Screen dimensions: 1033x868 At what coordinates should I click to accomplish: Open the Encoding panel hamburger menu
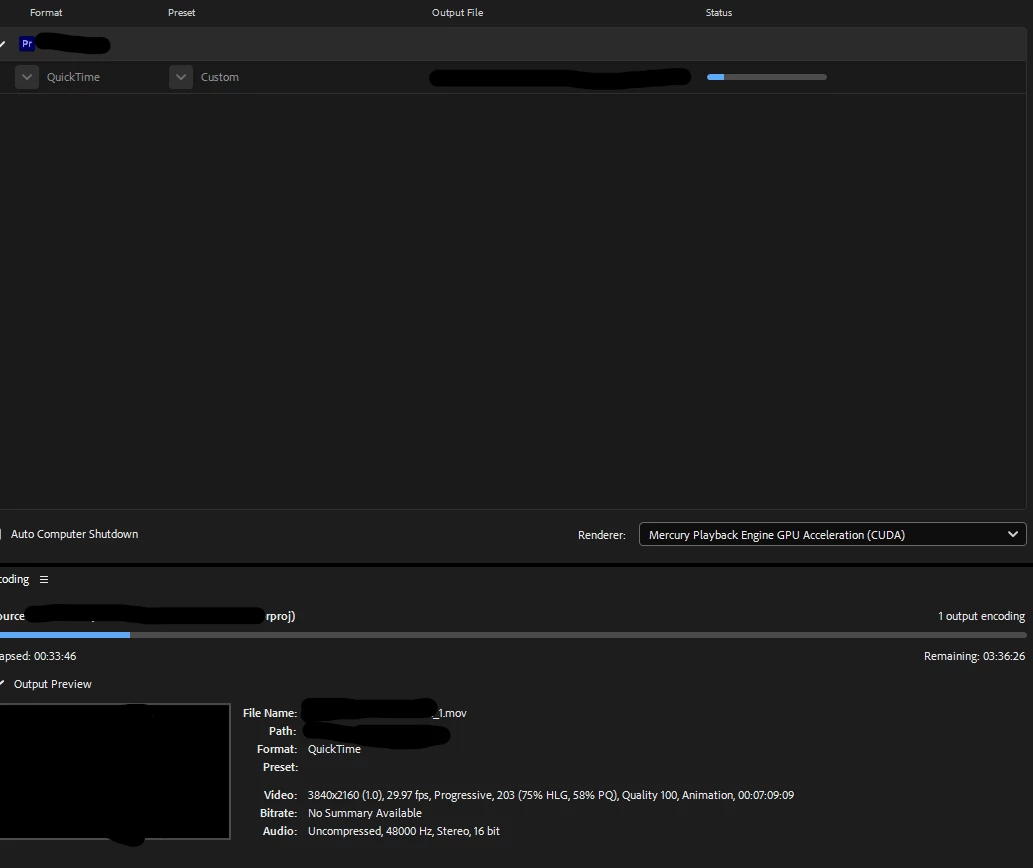tap(44, 580)
